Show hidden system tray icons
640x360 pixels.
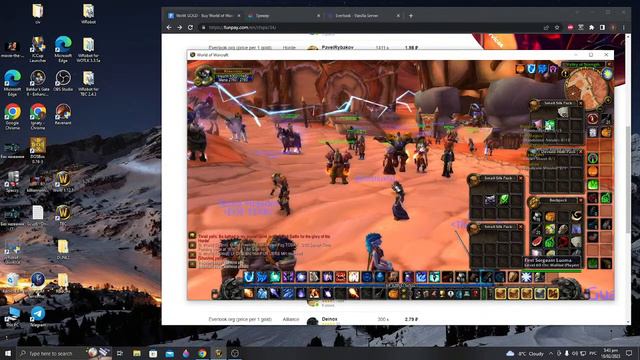[551, 353]
